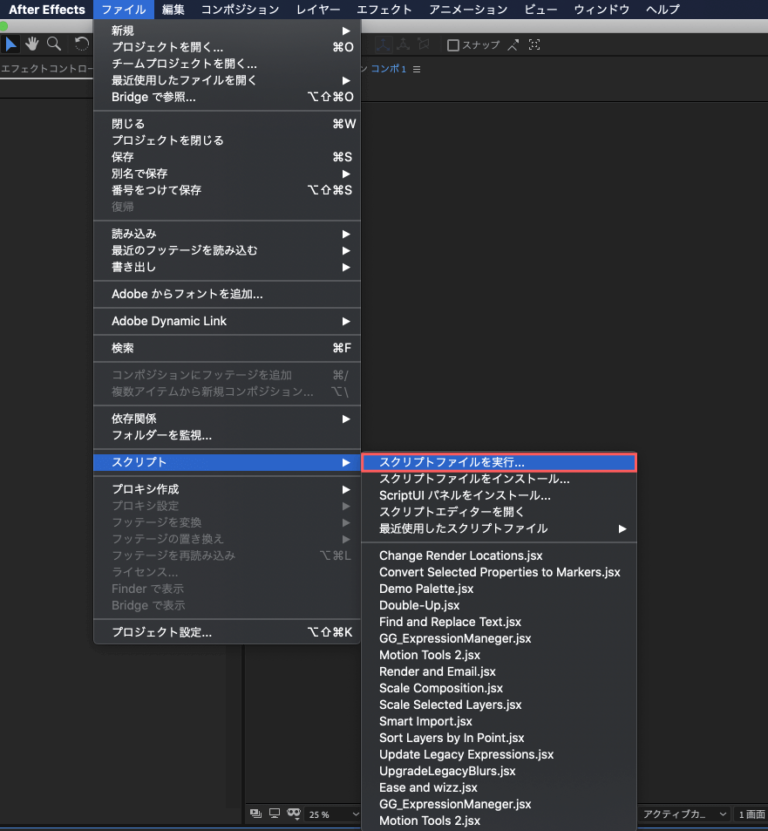The image size is (768, 831).
Task: Choose スクリプトファイルをインストール…
Action: 499,479
